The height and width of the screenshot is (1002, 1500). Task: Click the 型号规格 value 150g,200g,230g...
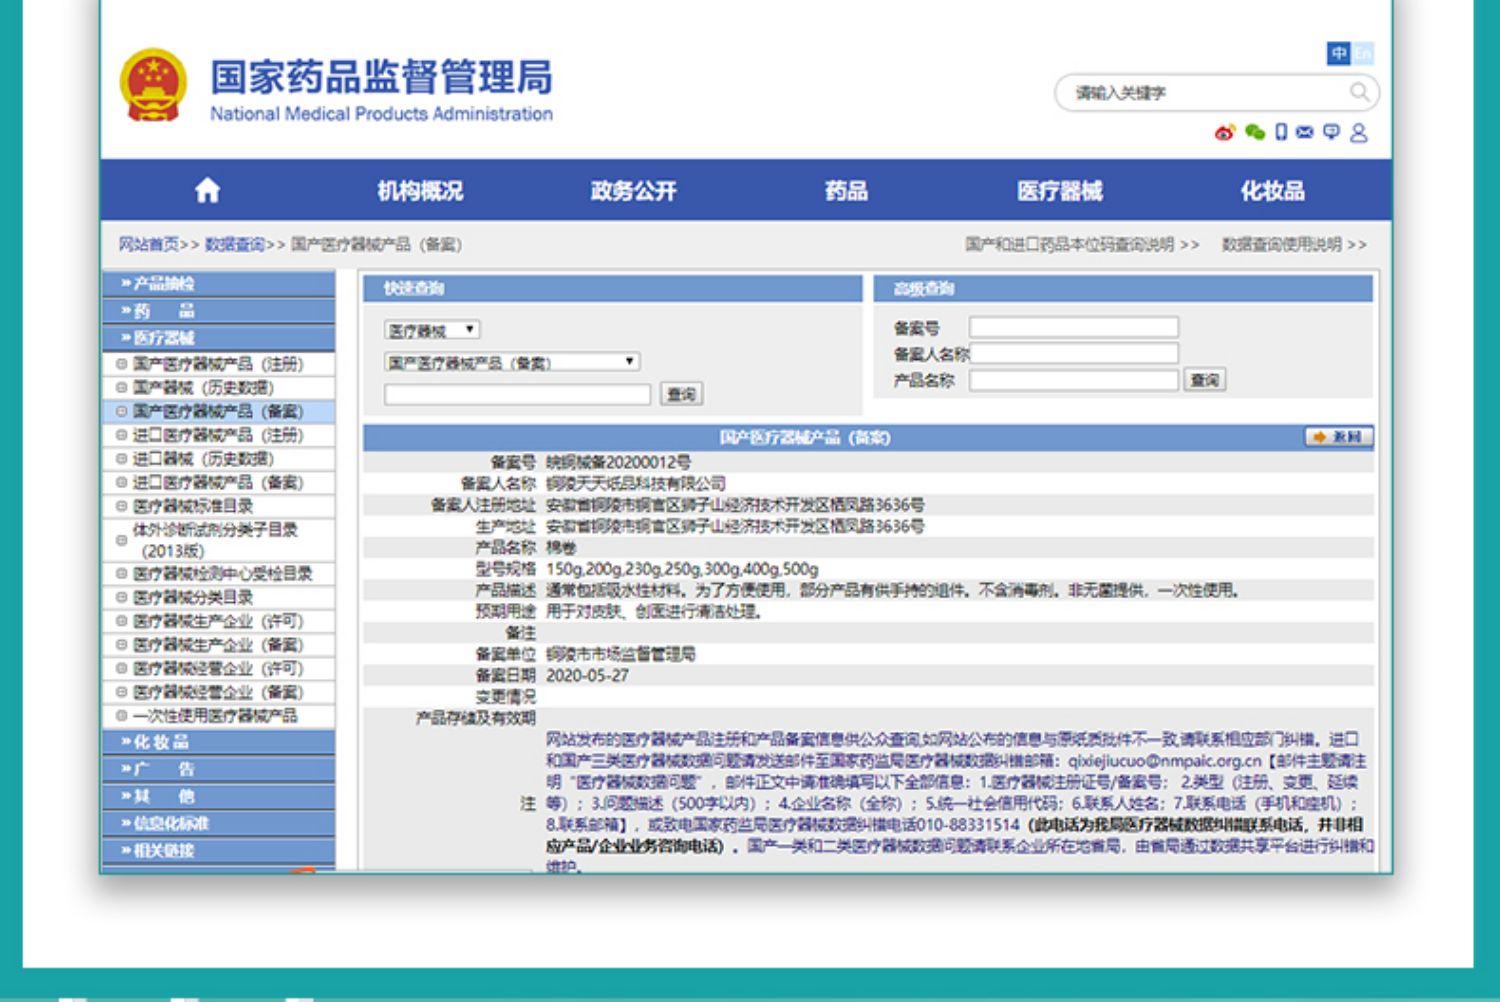click(682, 569)
